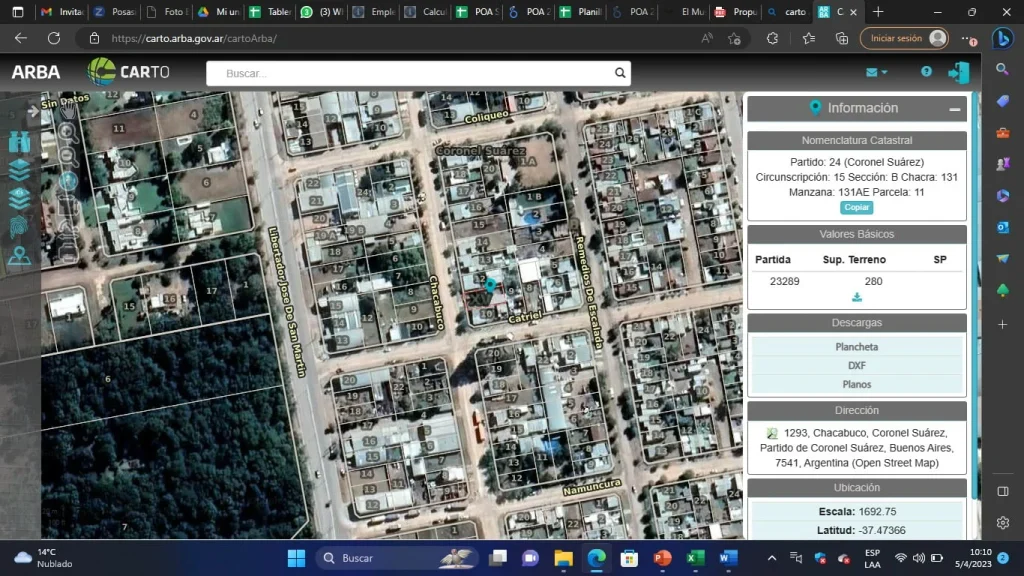Open the DXF download link
Viewport: 1024px width, 576px height.
(x=856, y=366)
